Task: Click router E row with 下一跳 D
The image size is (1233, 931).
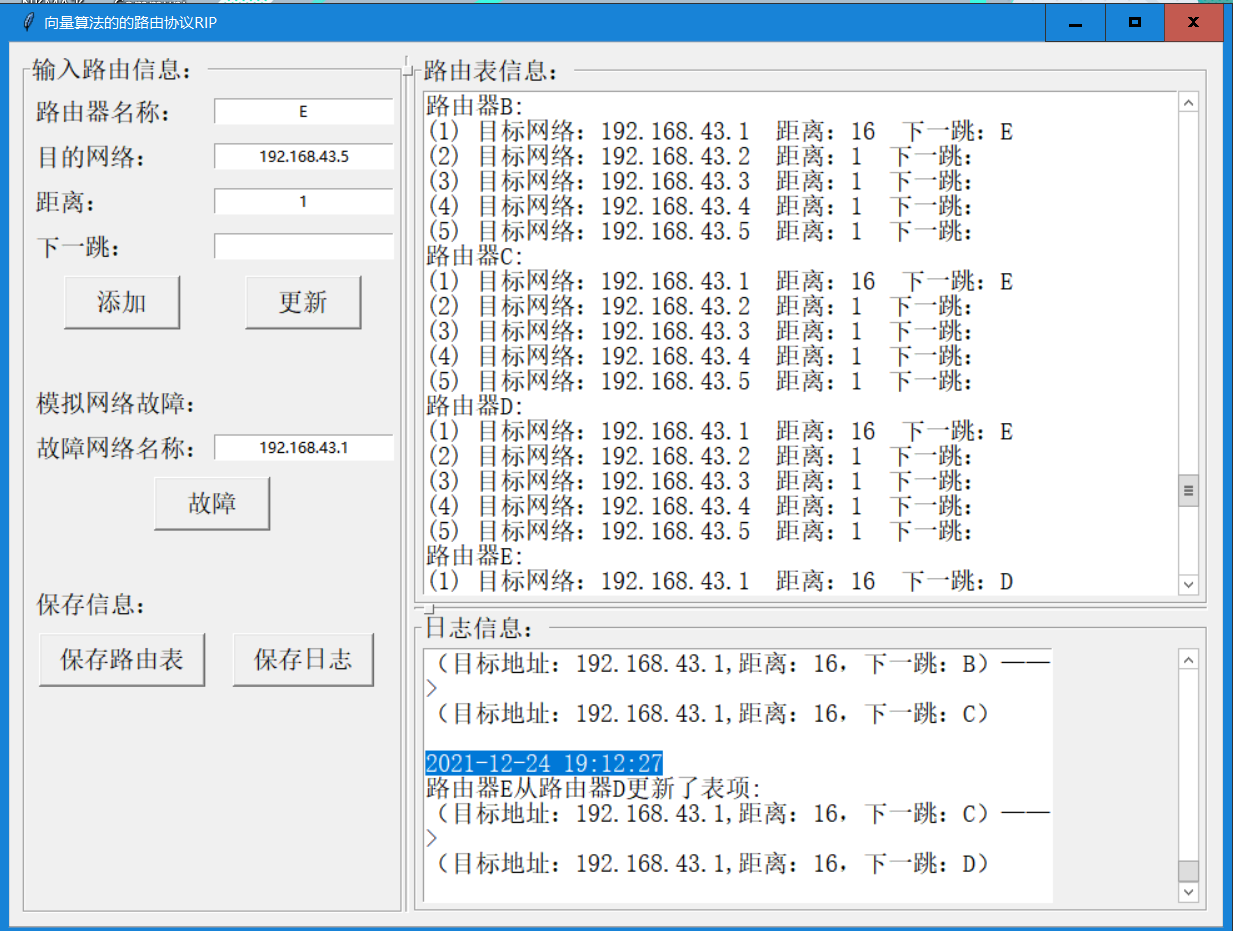Action: click(720, 581)
